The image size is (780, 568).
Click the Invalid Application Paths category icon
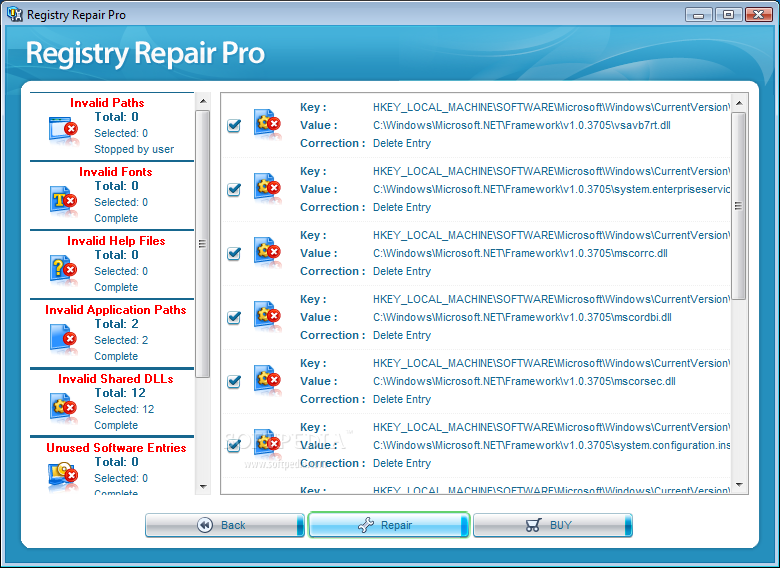(64, 338)
